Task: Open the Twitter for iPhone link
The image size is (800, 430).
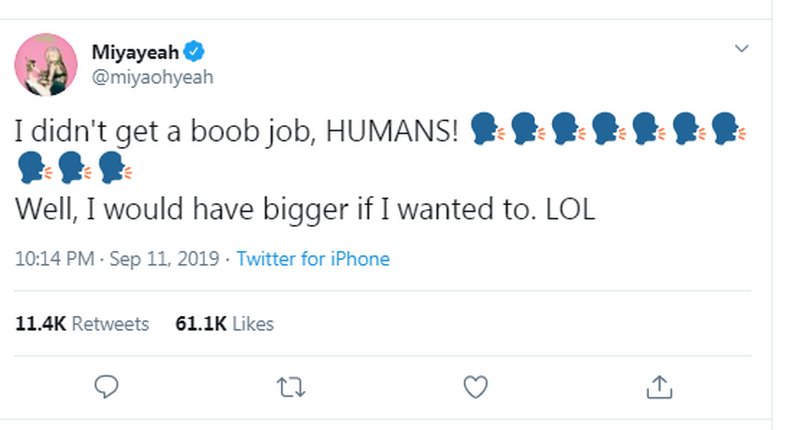Action: pos(313,260)
